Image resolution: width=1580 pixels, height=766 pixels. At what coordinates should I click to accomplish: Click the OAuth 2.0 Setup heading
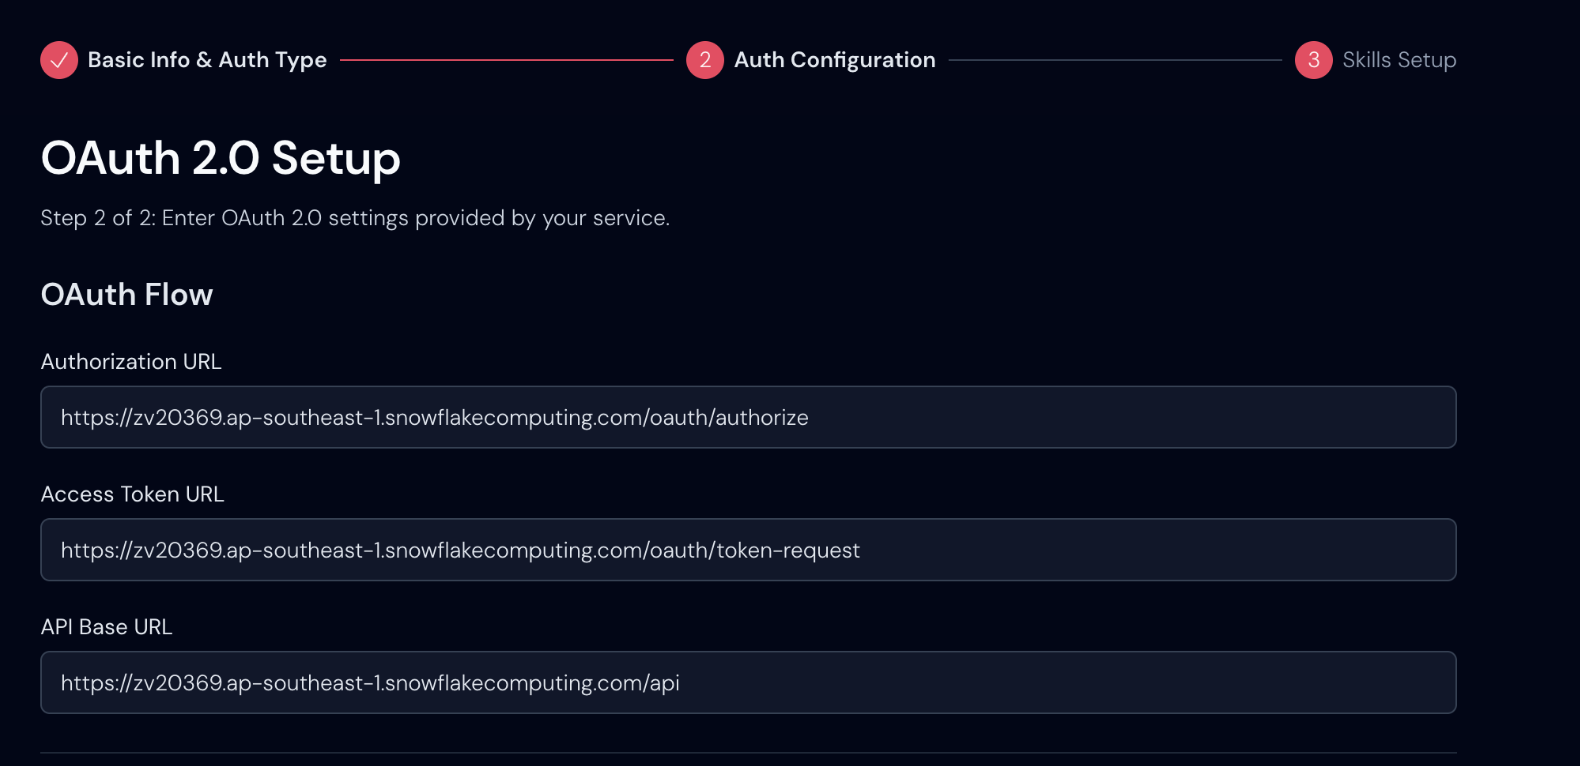coord(220,158)
